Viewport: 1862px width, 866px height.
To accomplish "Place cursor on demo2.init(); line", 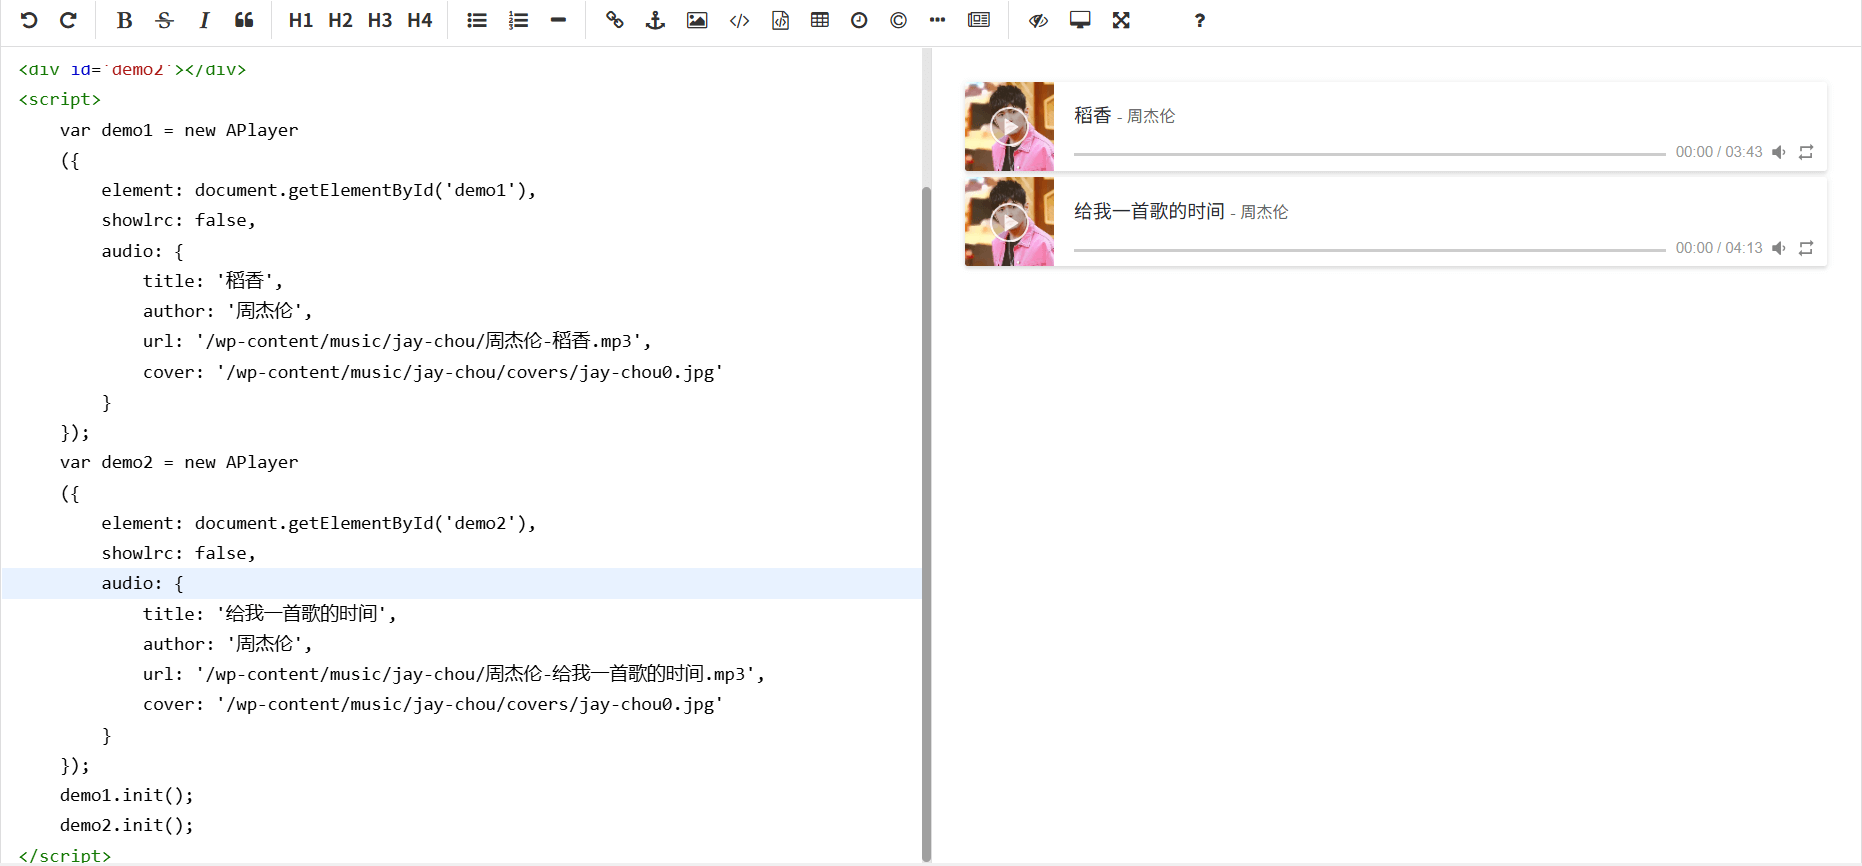I will (126, 825).
